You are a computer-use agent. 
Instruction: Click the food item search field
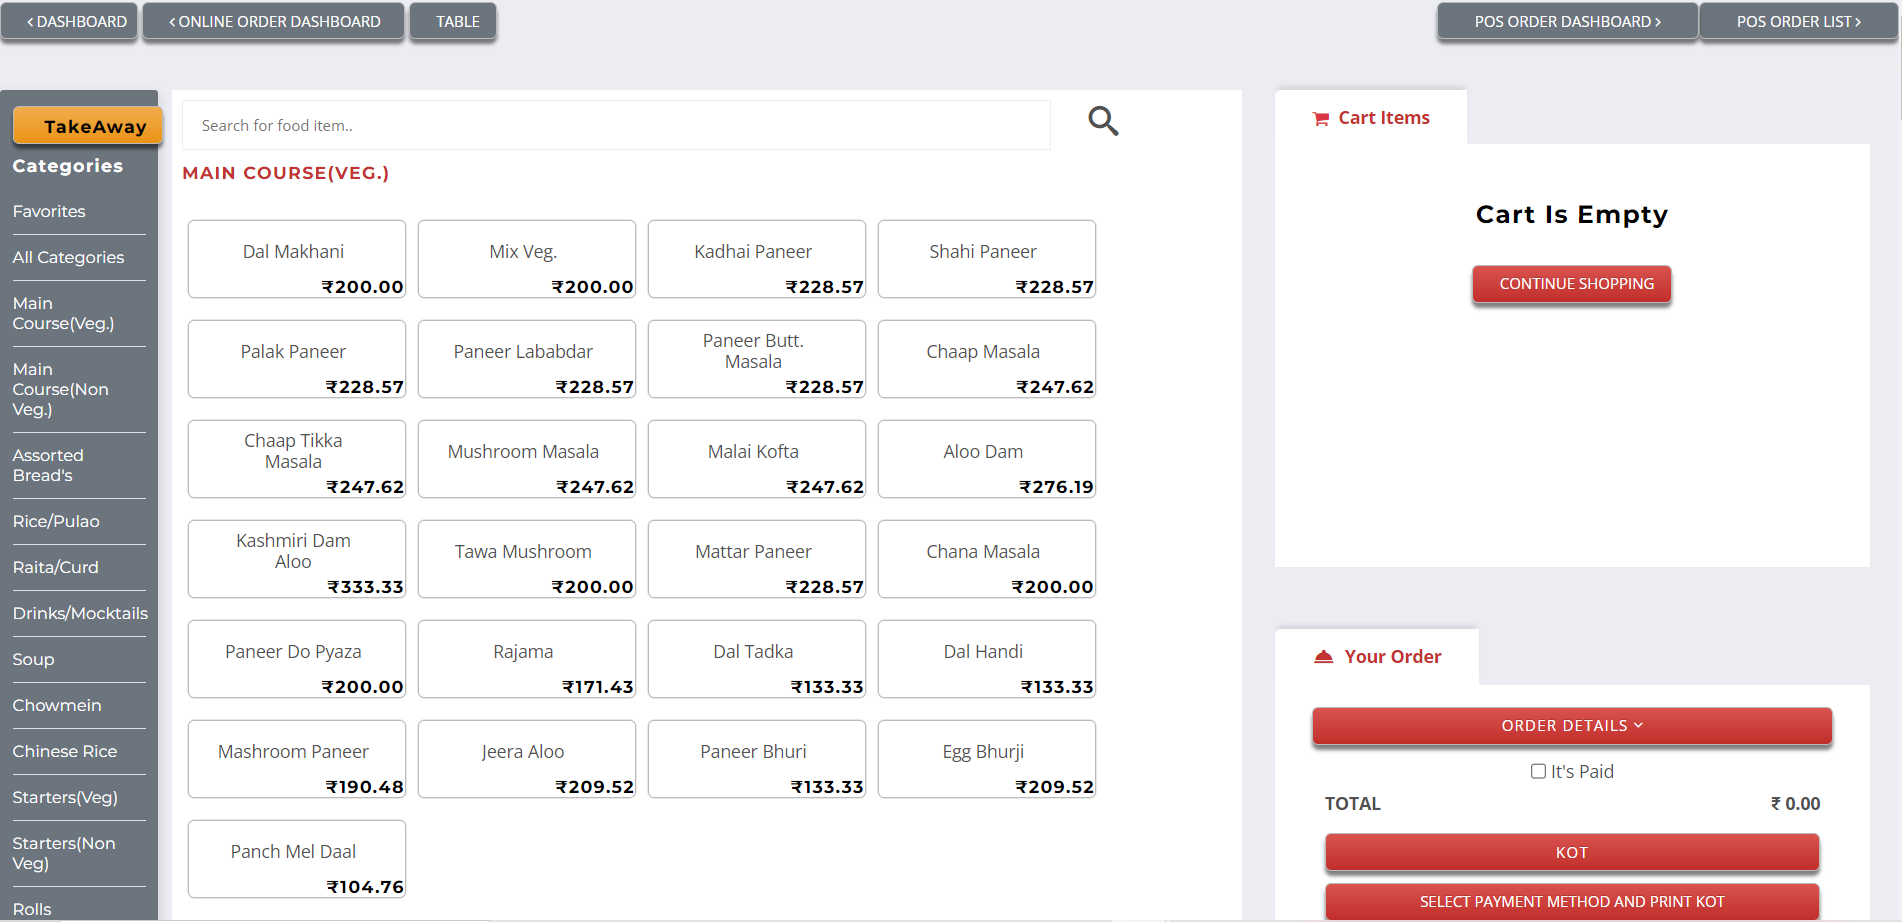click(615, 125)
